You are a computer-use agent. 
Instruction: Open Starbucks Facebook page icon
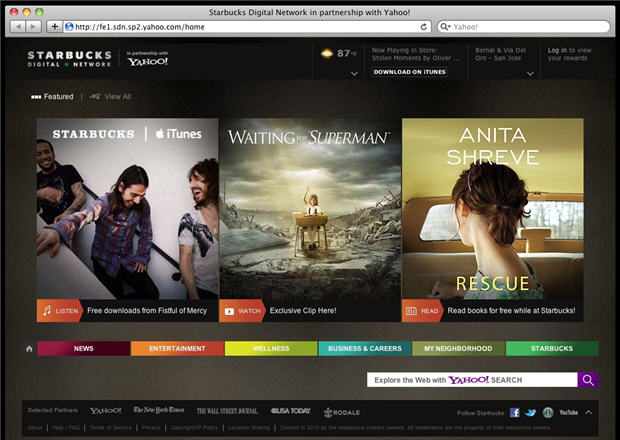coord(515,412)
